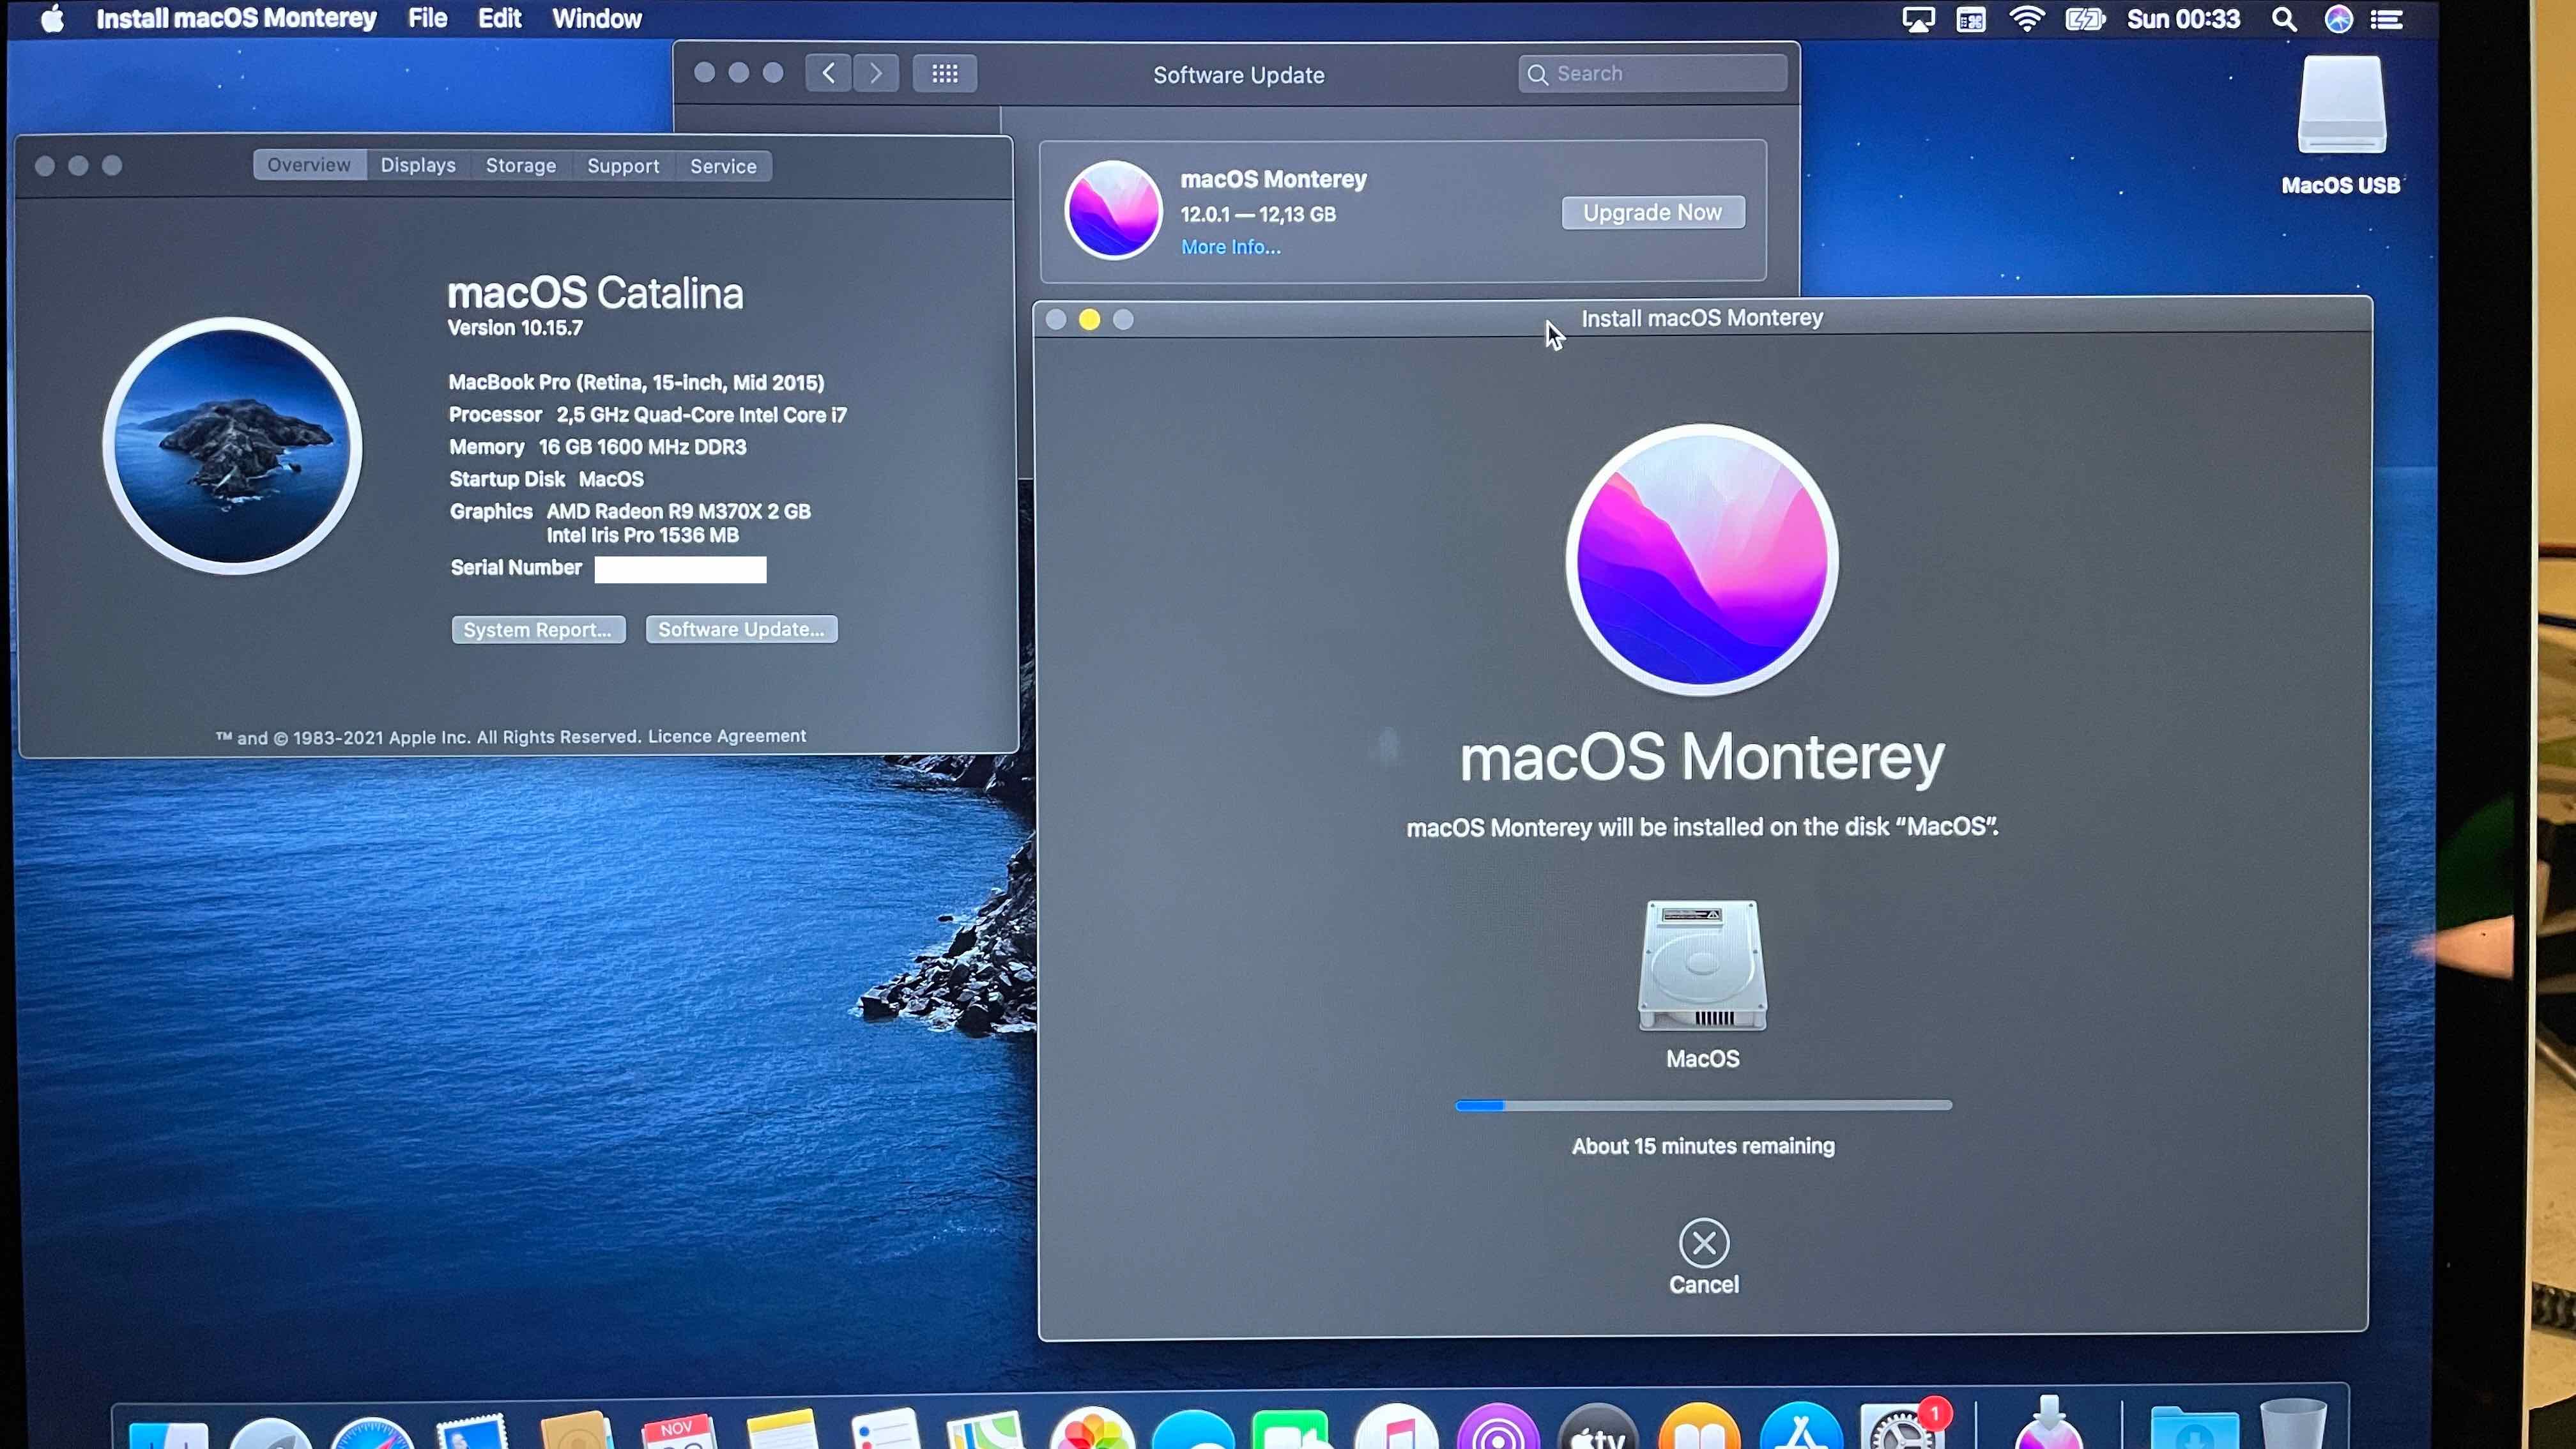Open the More Info... link
The image size is (2576, 1449).
click(1230, 247)
